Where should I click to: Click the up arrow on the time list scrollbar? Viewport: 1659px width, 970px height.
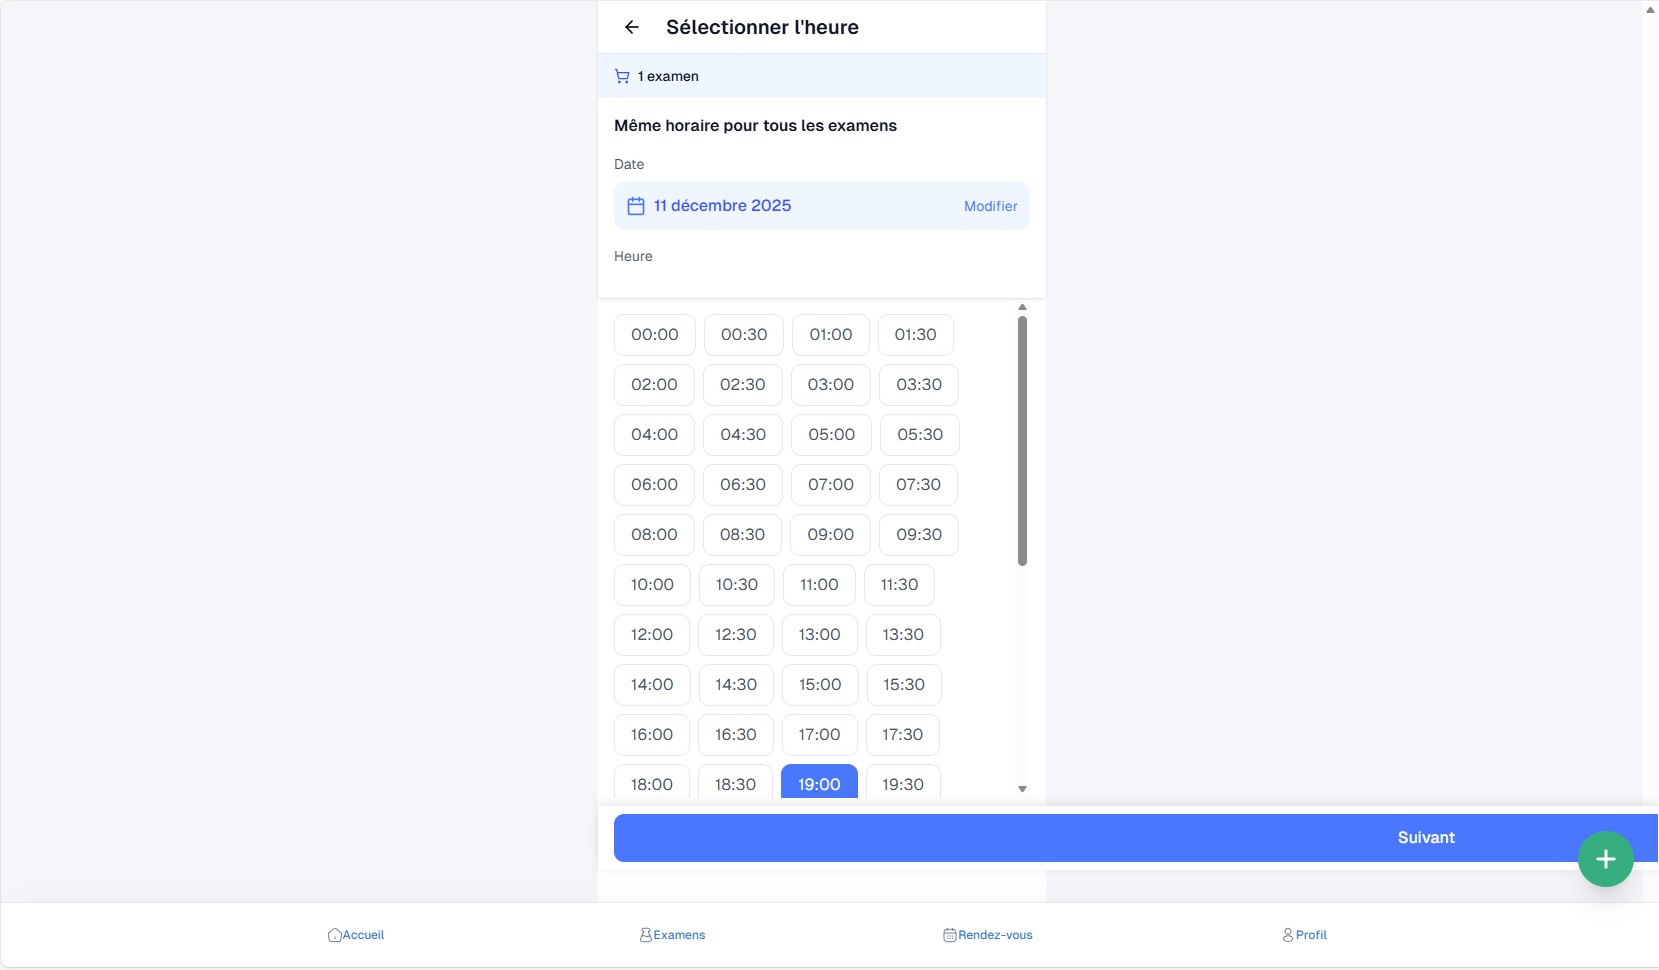coord(1022,307)
